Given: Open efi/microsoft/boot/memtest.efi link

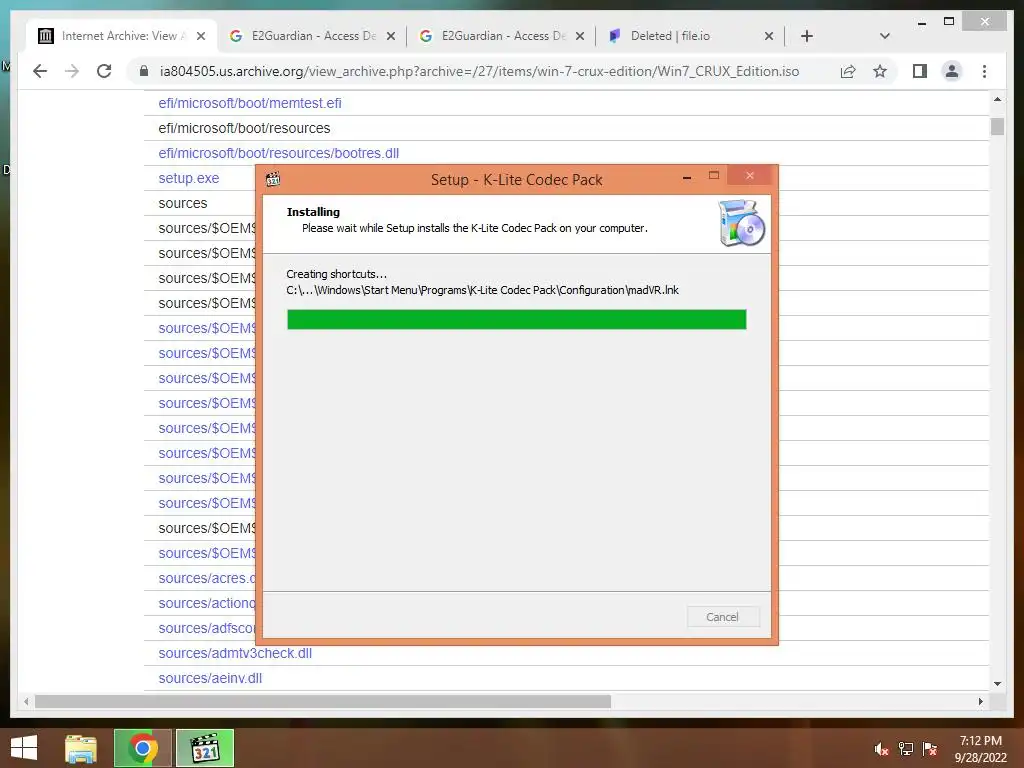Looking at the screenshot, I should coord(249,103).
